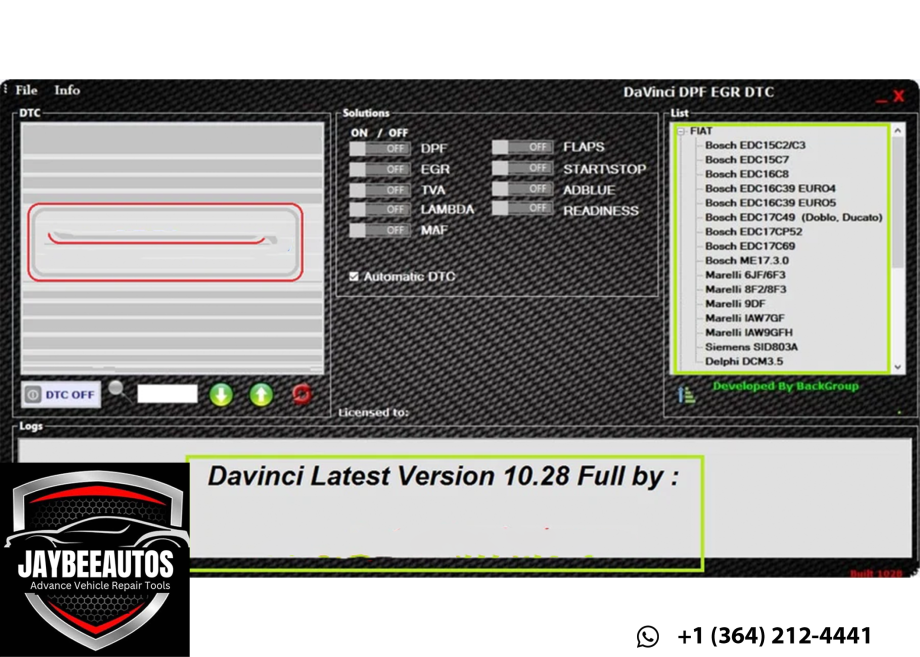920x657 pixels.
Task: Click the DTC search input field
Action: [x=167, y=394]
